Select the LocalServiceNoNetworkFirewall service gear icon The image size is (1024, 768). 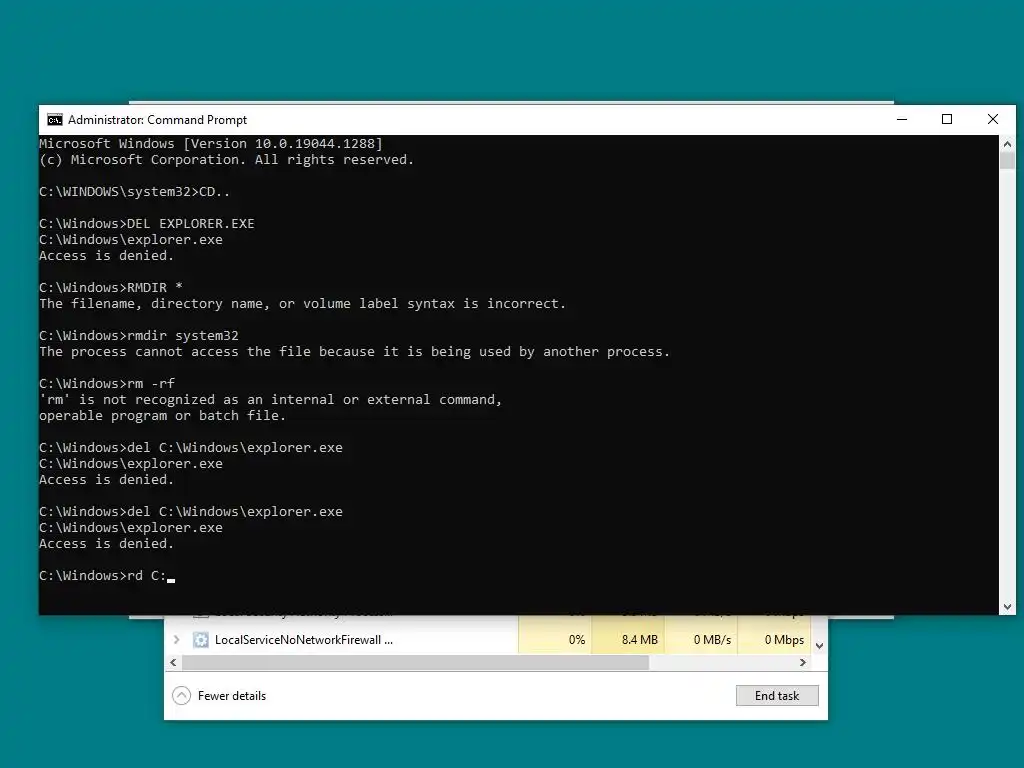click(x=200, y=640)
